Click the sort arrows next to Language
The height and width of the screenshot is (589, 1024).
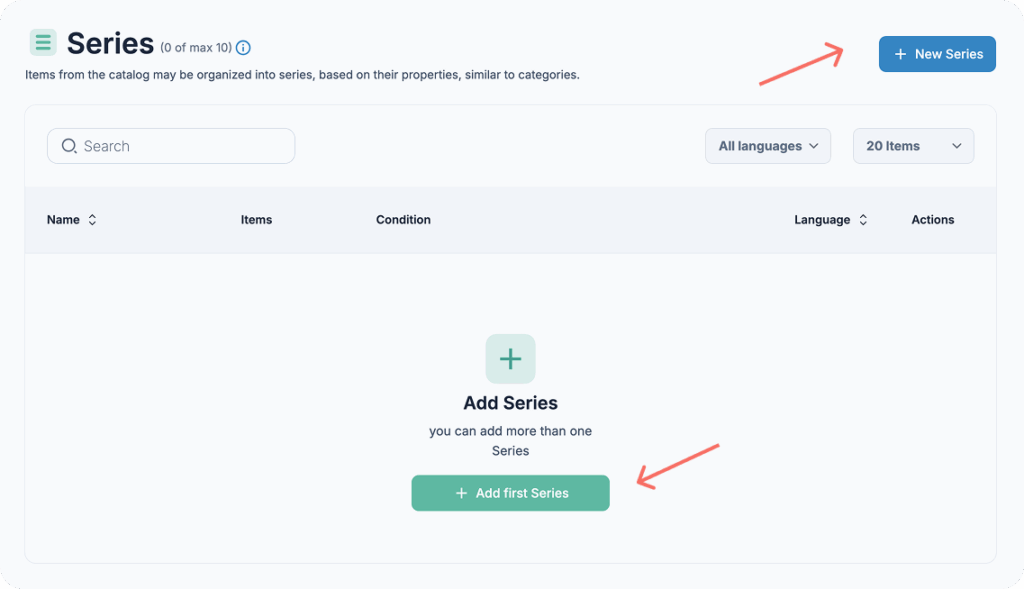863,220
